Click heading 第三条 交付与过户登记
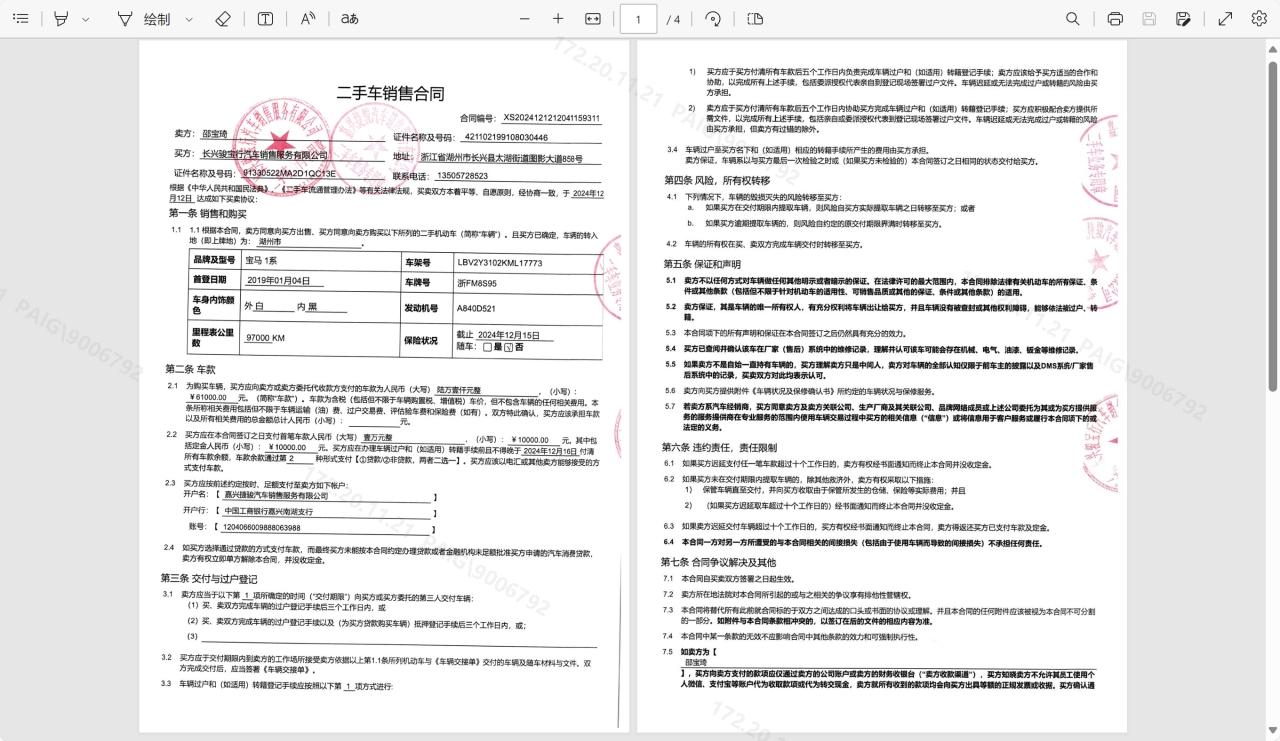The image size is (1280, 741). pyautogui.click(x=208, y=579)
